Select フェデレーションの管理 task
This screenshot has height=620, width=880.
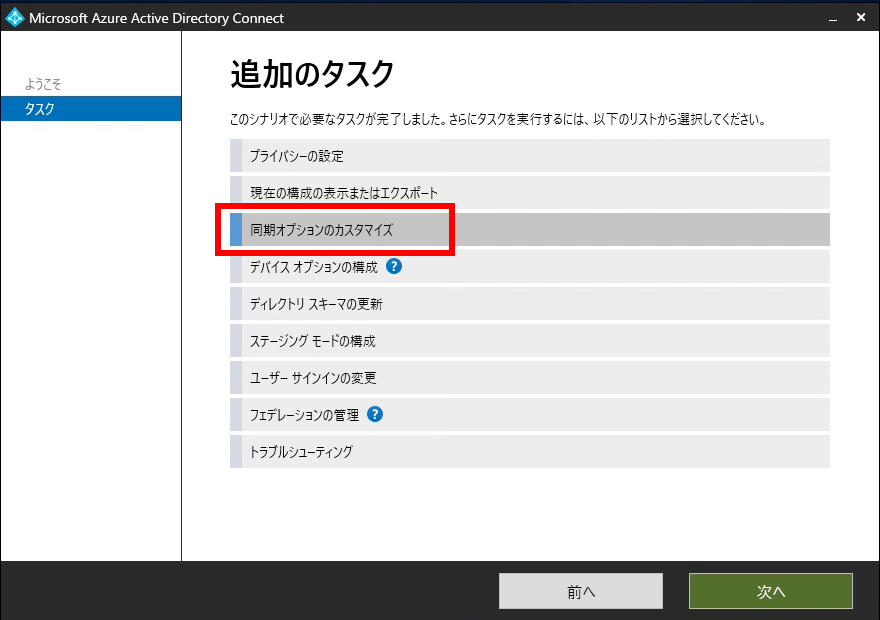tap(530, 415)
